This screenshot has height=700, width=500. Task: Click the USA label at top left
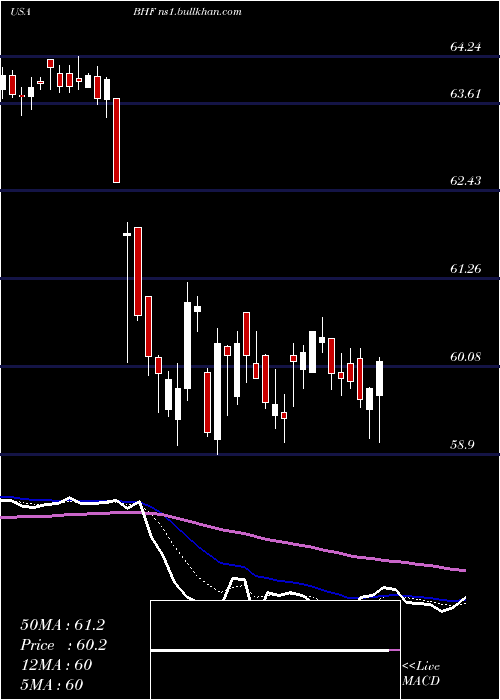[20, 12]
